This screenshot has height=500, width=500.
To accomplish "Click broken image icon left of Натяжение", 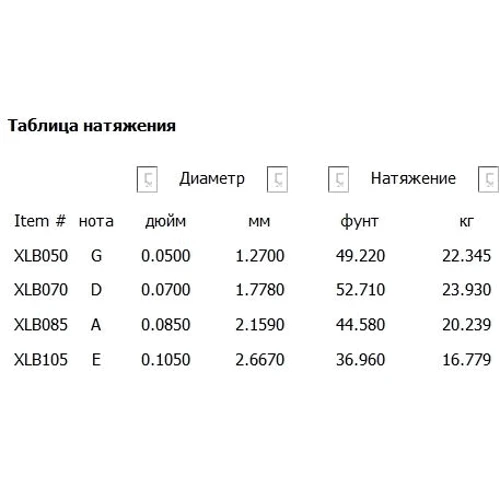I will (x=338, y=179).
